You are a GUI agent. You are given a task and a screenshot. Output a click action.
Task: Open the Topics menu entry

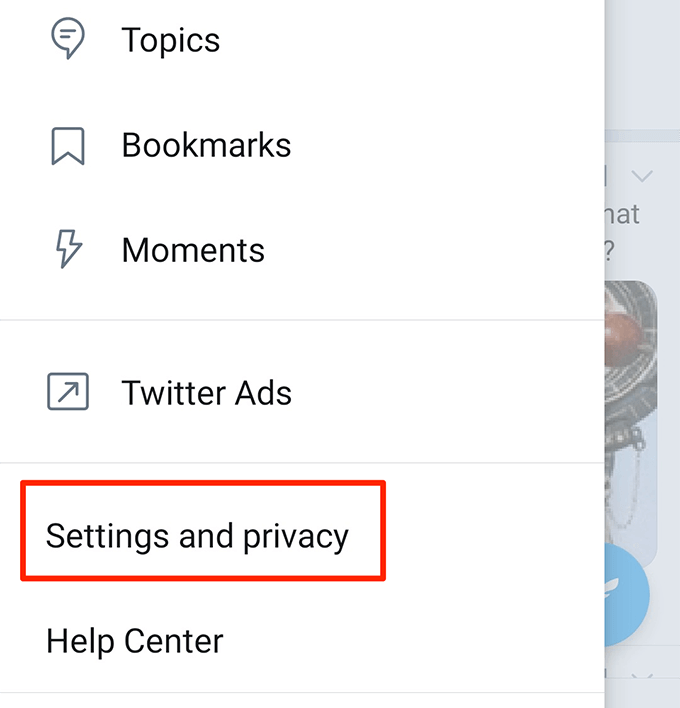170,40
